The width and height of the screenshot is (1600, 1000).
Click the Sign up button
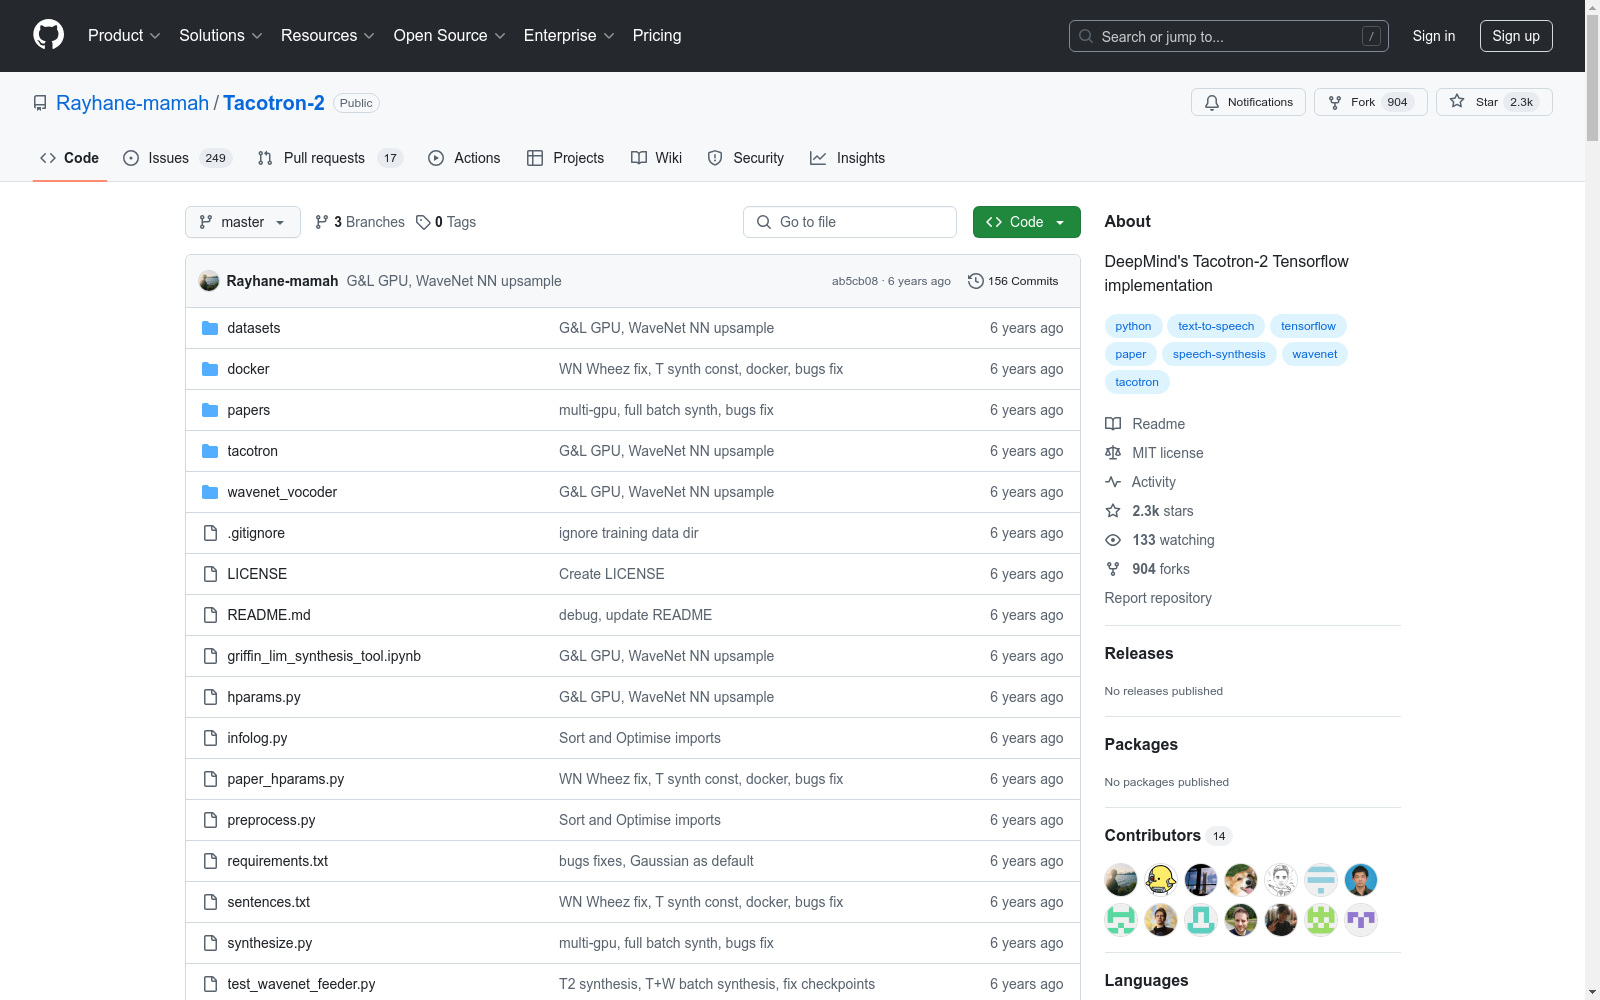tap(1516, 36)
